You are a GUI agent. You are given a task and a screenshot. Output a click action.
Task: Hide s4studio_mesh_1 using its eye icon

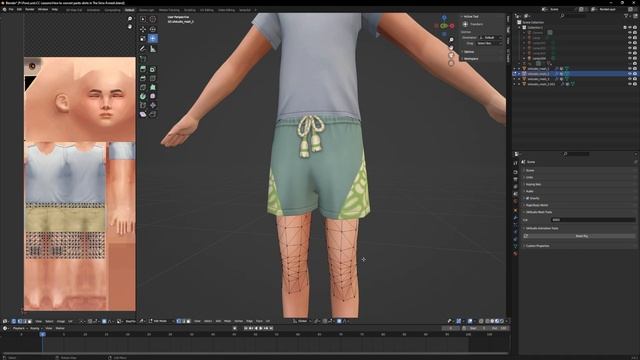[x=630, y=69]
